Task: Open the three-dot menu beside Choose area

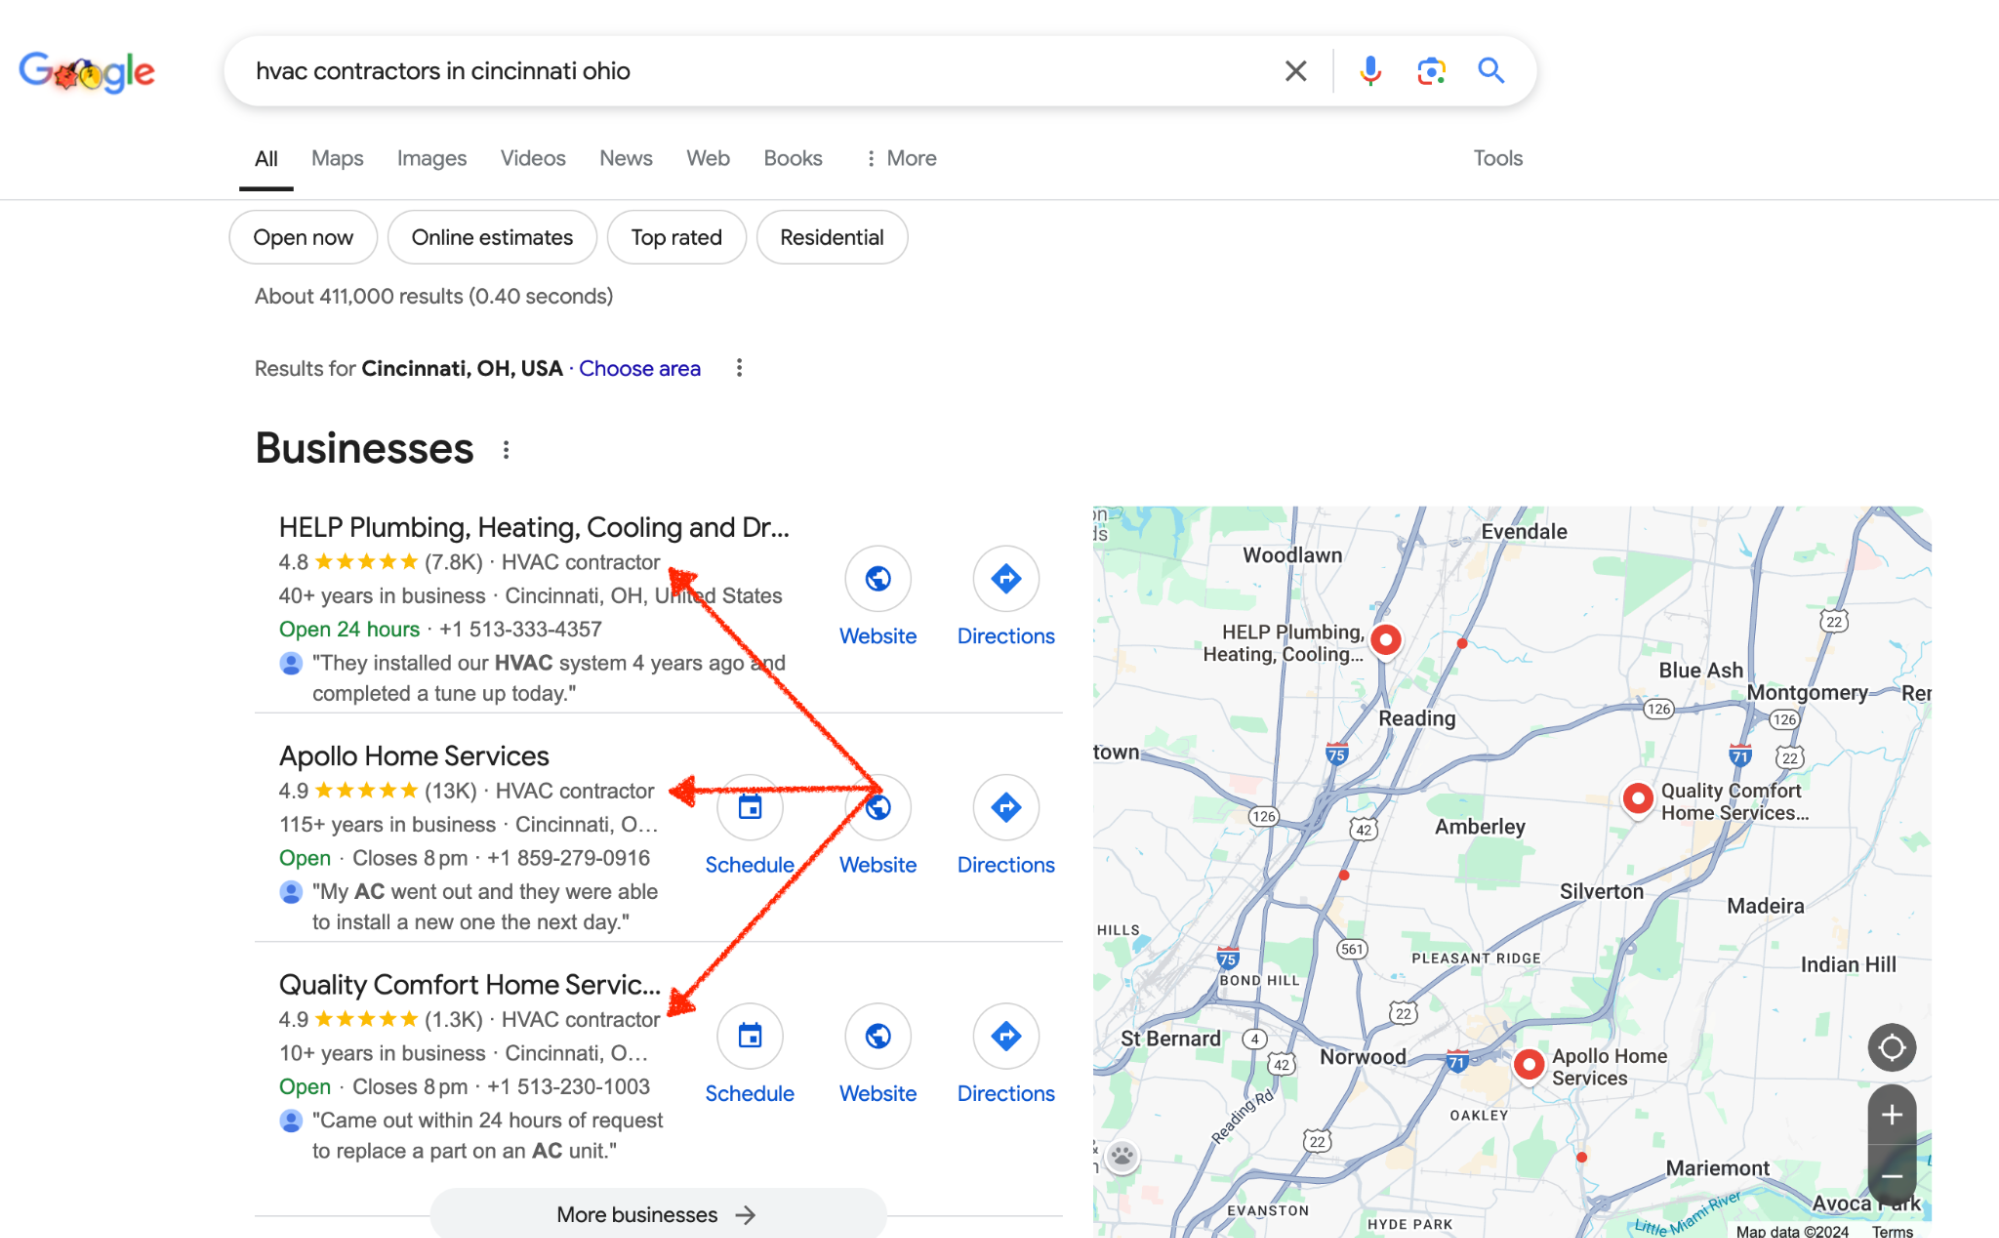Action: [x=739, y=368]
